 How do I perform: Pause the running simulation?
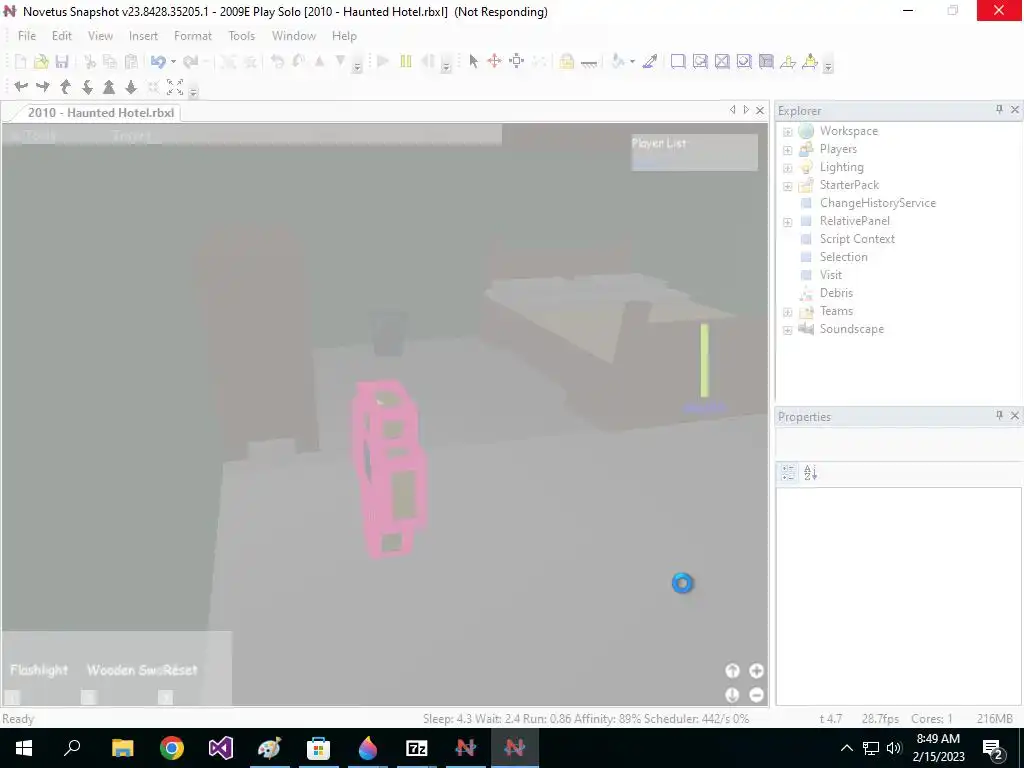coord(406,61)
